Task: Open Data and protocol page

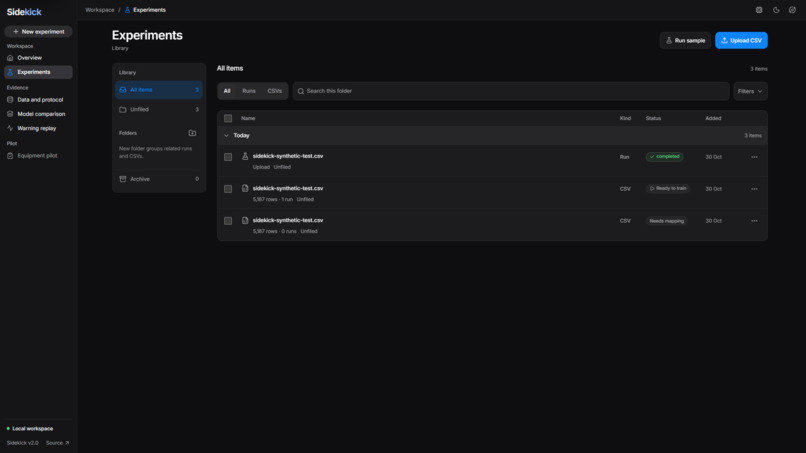Action: pyautogui.click(x=39, y=100)
